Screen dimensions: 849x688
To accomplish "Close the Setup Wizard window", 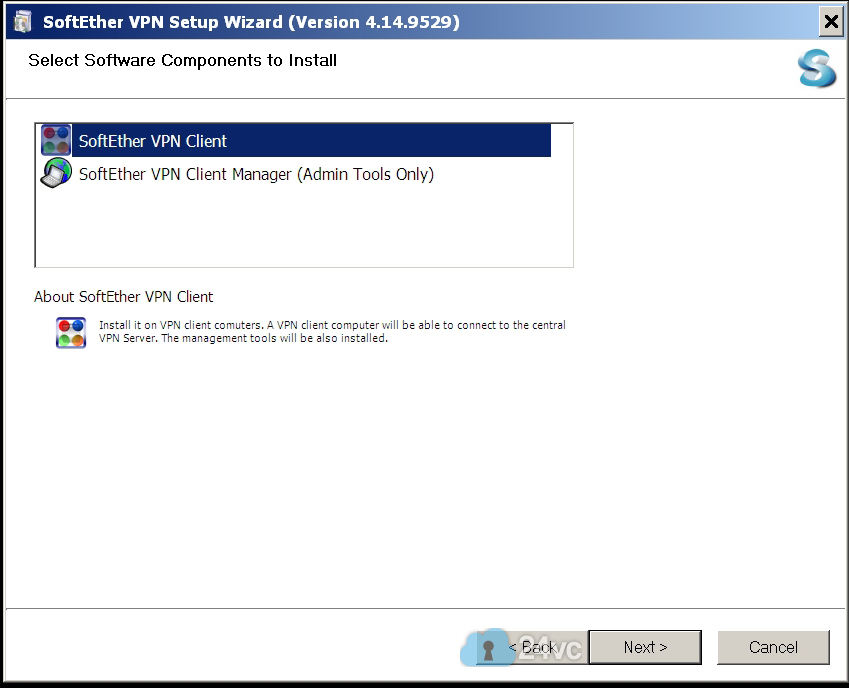I will (x=831, y=22).
